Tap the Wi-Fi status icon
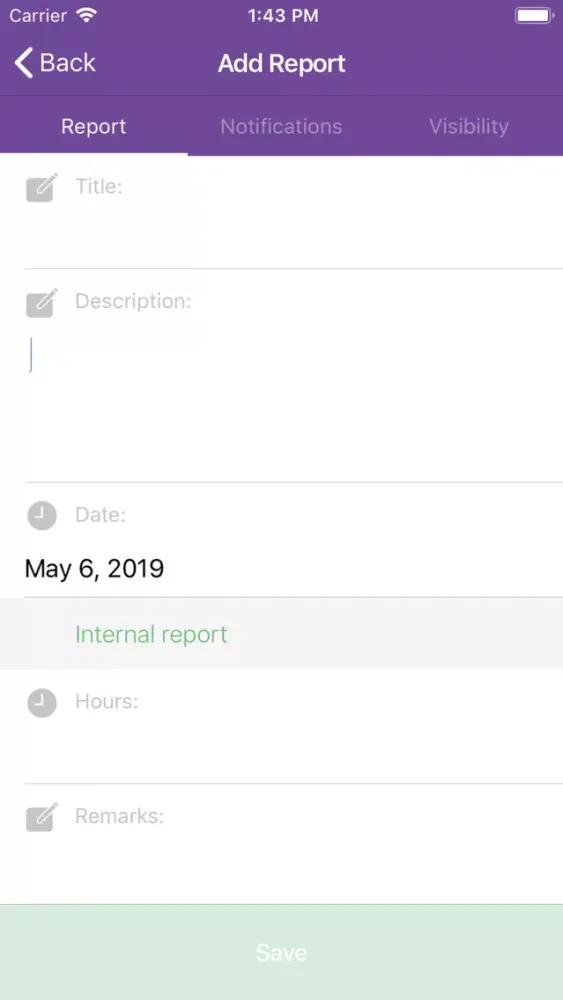The height and width of the screenshot is (1000, 563). click(85, 15)
